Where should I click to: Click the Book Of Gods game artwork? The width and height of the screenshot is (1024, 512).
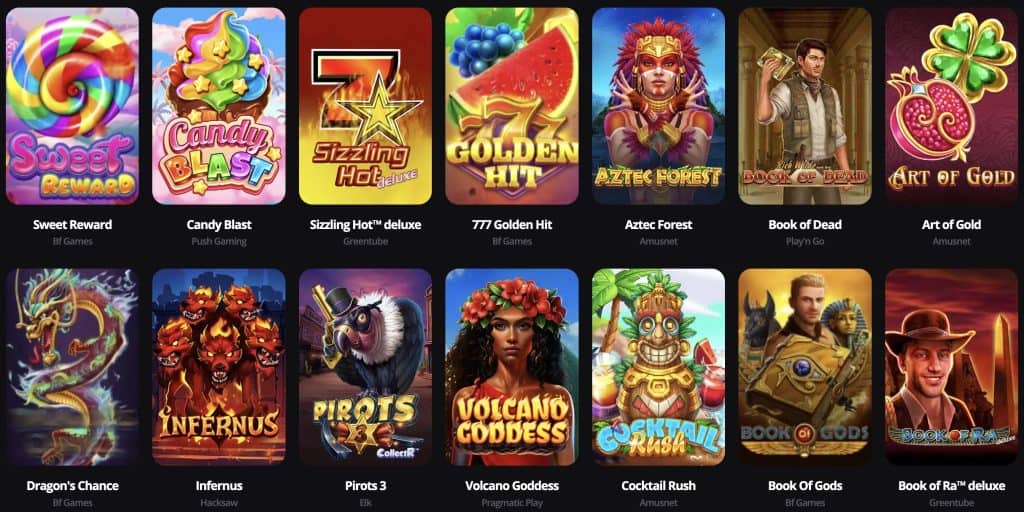click(805, 367)
